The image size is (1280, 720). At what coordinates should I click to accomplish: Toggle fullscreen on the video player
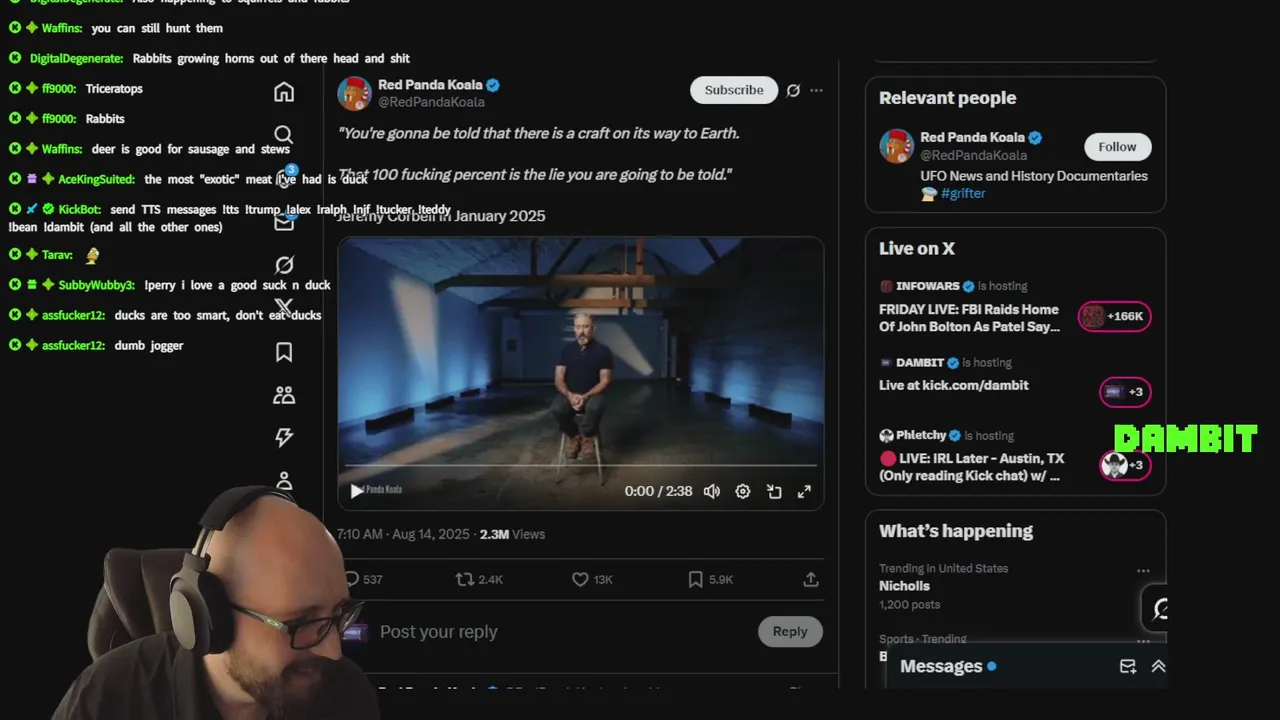tap(804, 491)
